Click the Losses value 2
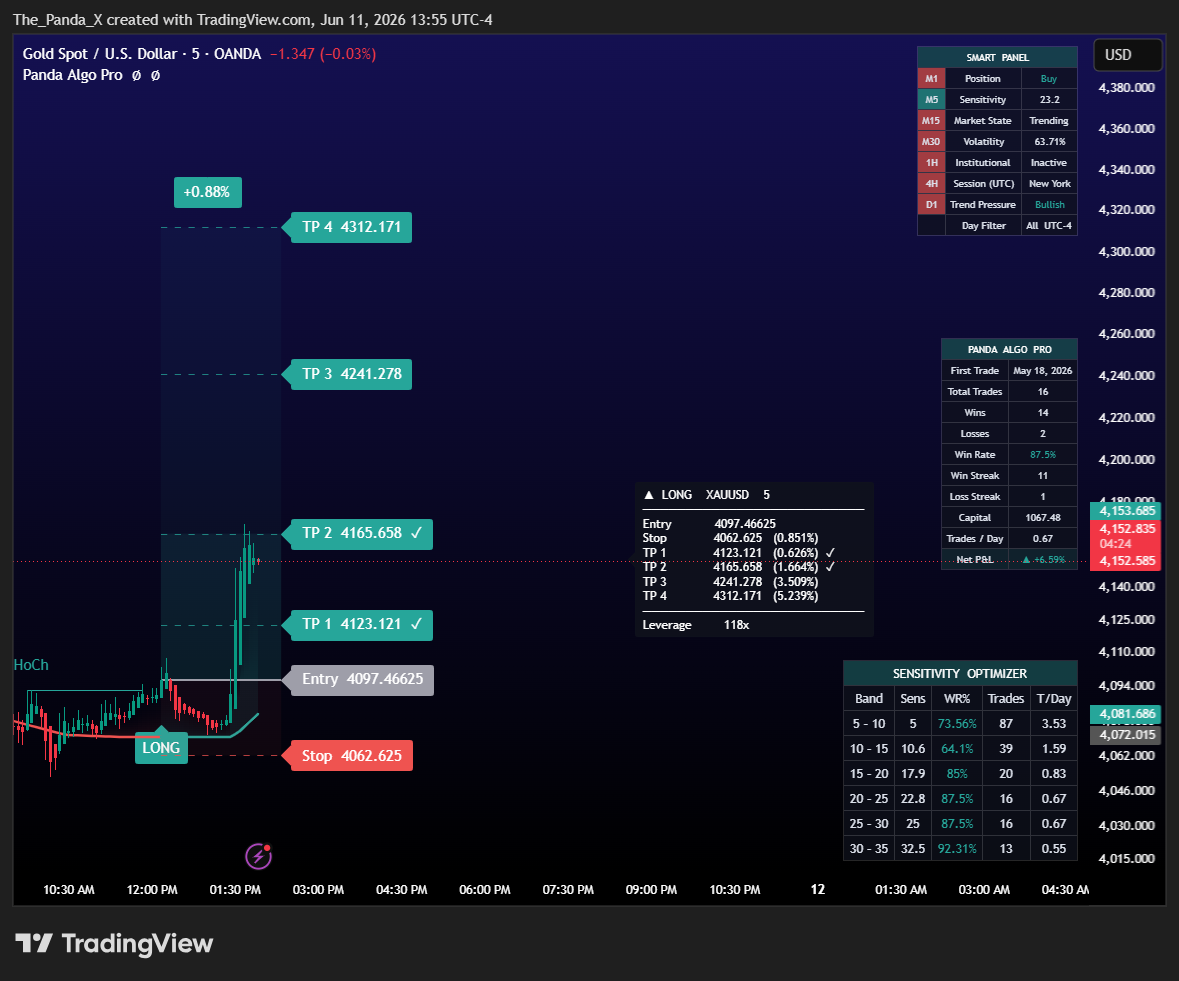This screenshot has width=1179, height=981. coord(1042,434)
